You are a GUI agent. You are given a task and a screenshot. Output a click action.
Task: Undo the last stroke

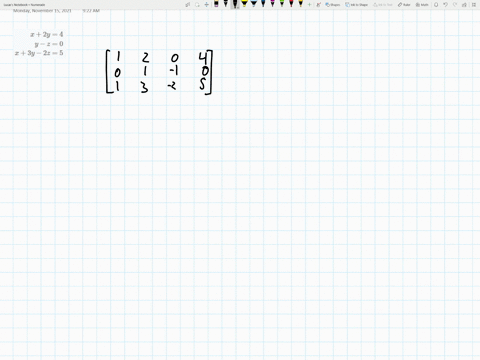point(445,5)
